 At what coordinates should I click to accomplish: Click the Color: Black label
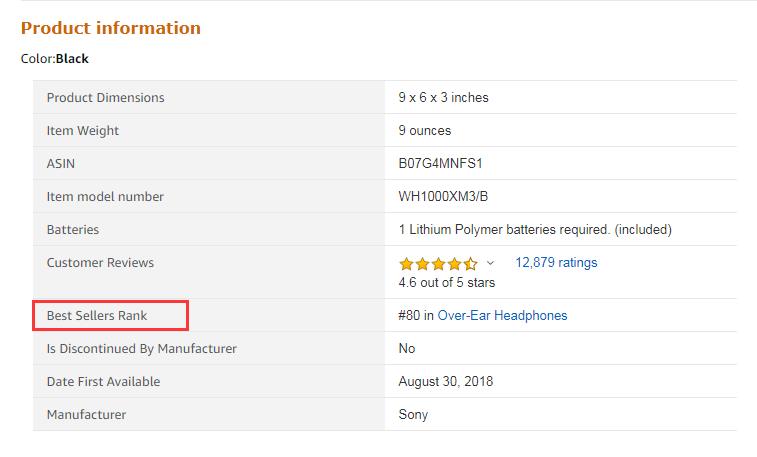(55, 59)
